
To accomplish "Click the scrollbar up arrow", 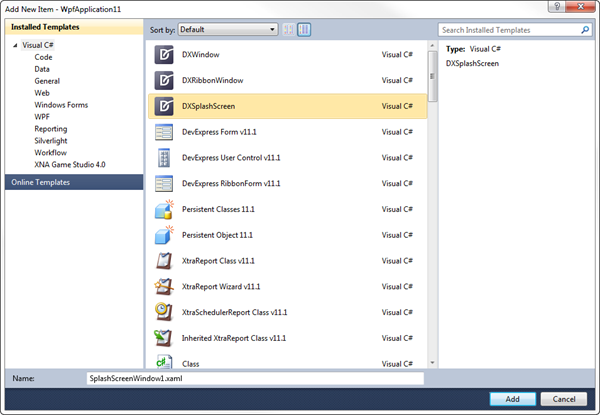I will pyautogui.click(x=432, y=46).
